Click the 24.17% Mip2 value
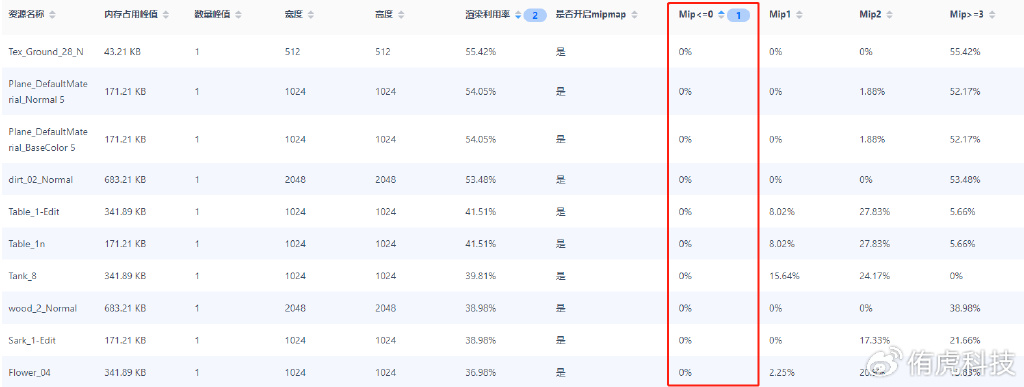Image resolution: width=1024 pixels, height=387 pixels. (x=874, y=276)
